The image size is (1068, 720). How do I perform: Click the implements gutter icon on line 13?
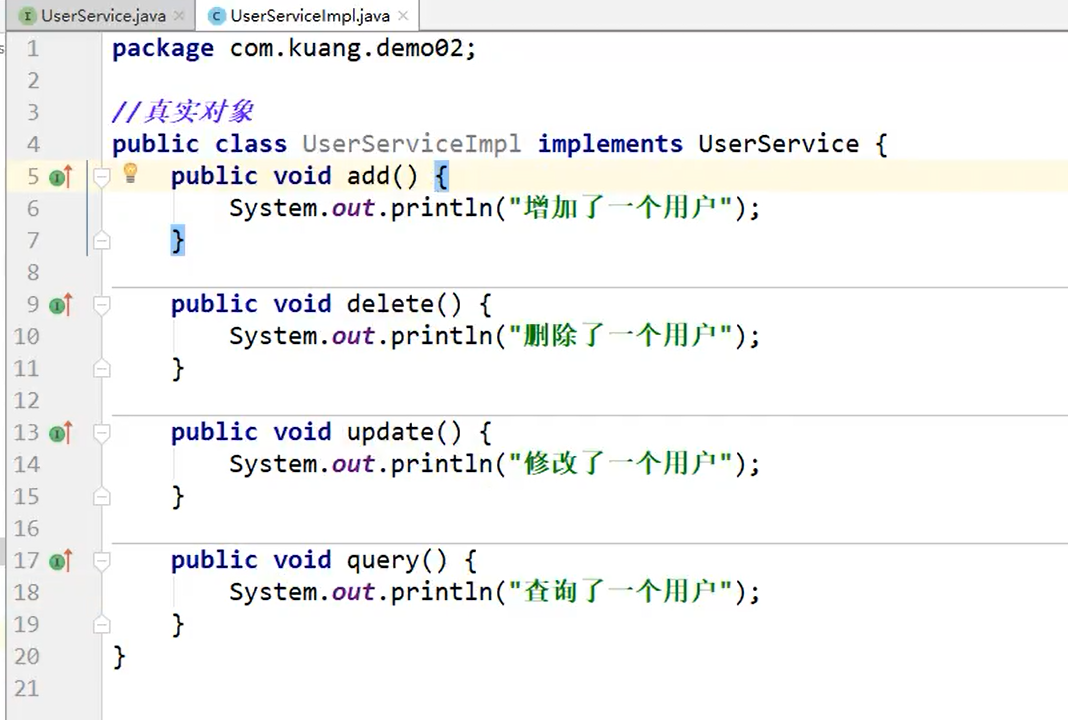click(61, 433)
